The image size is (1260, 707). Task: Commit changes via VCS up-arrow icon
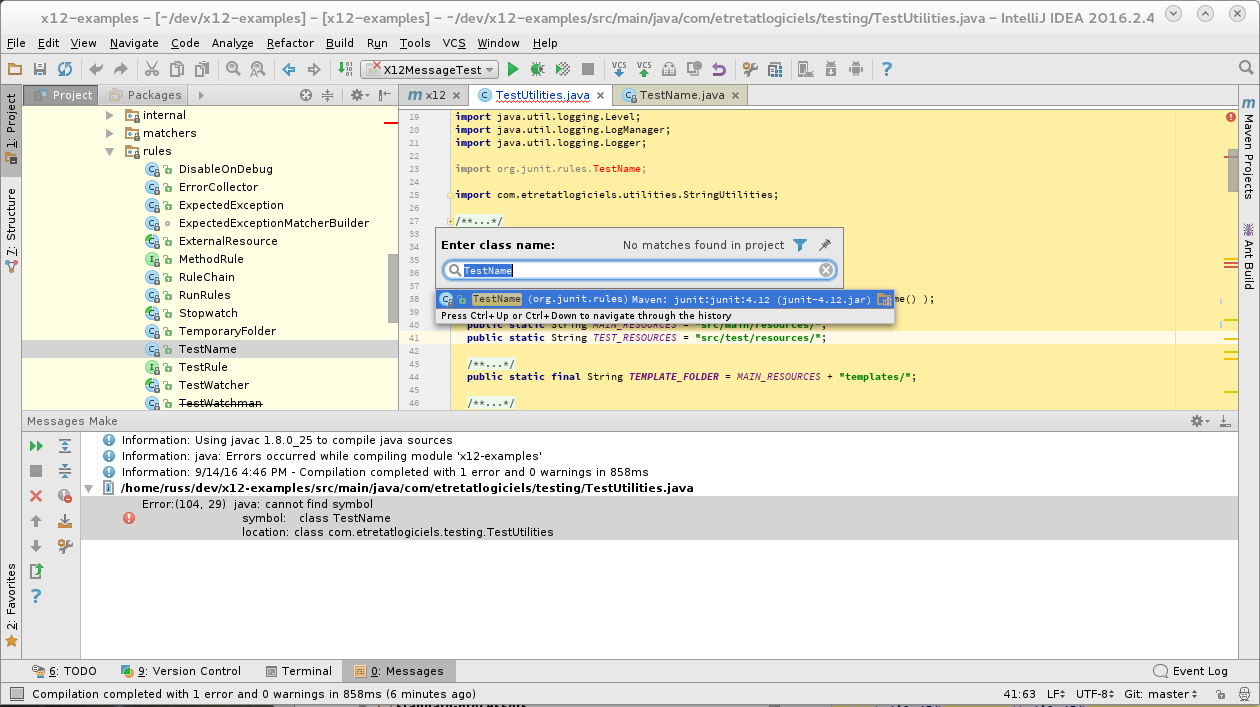(644, 69)
